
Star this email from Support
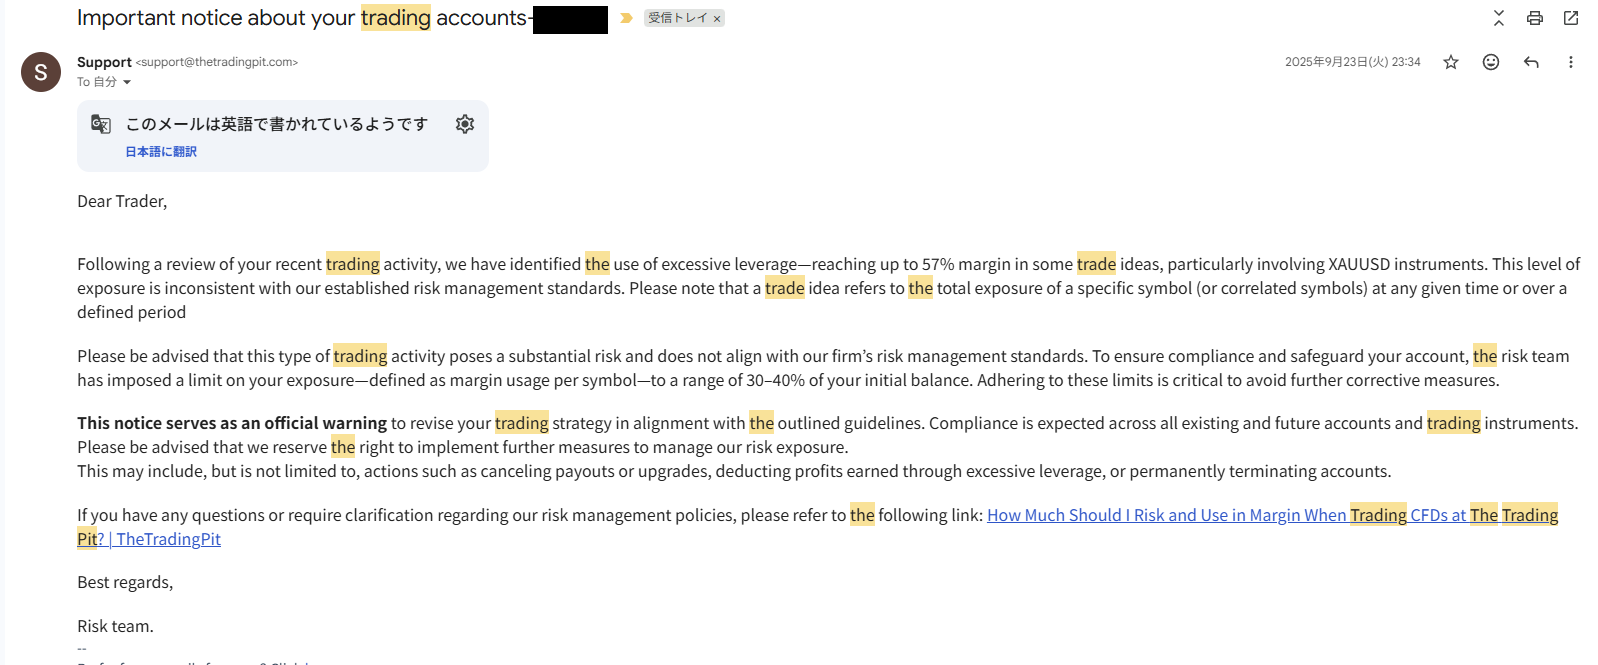1450,62
